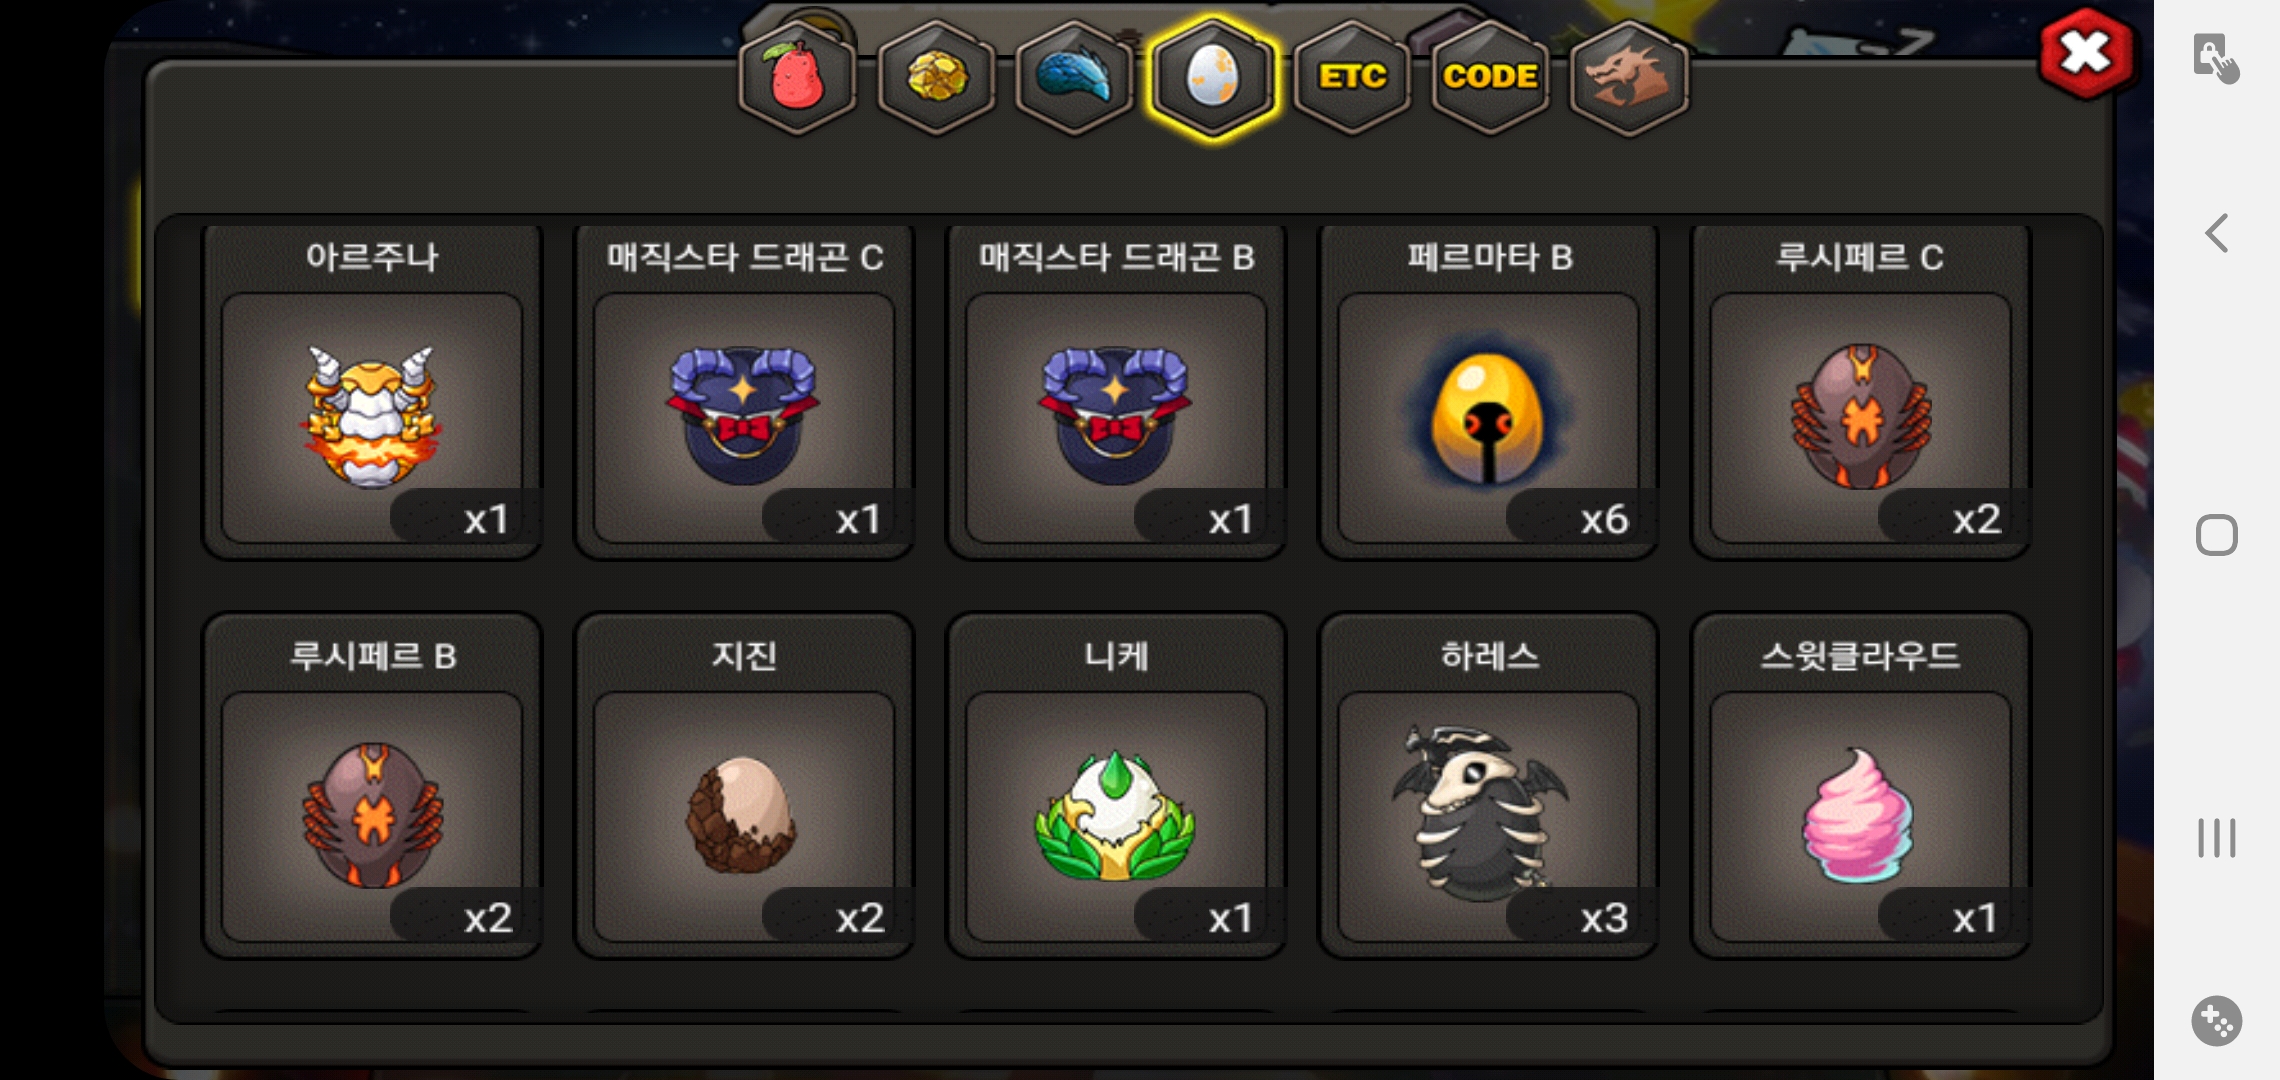This screenshot has width=2280, height=1080.
Task: Choose the 페르마타 B golden egg
Action: click(1488, 392)
